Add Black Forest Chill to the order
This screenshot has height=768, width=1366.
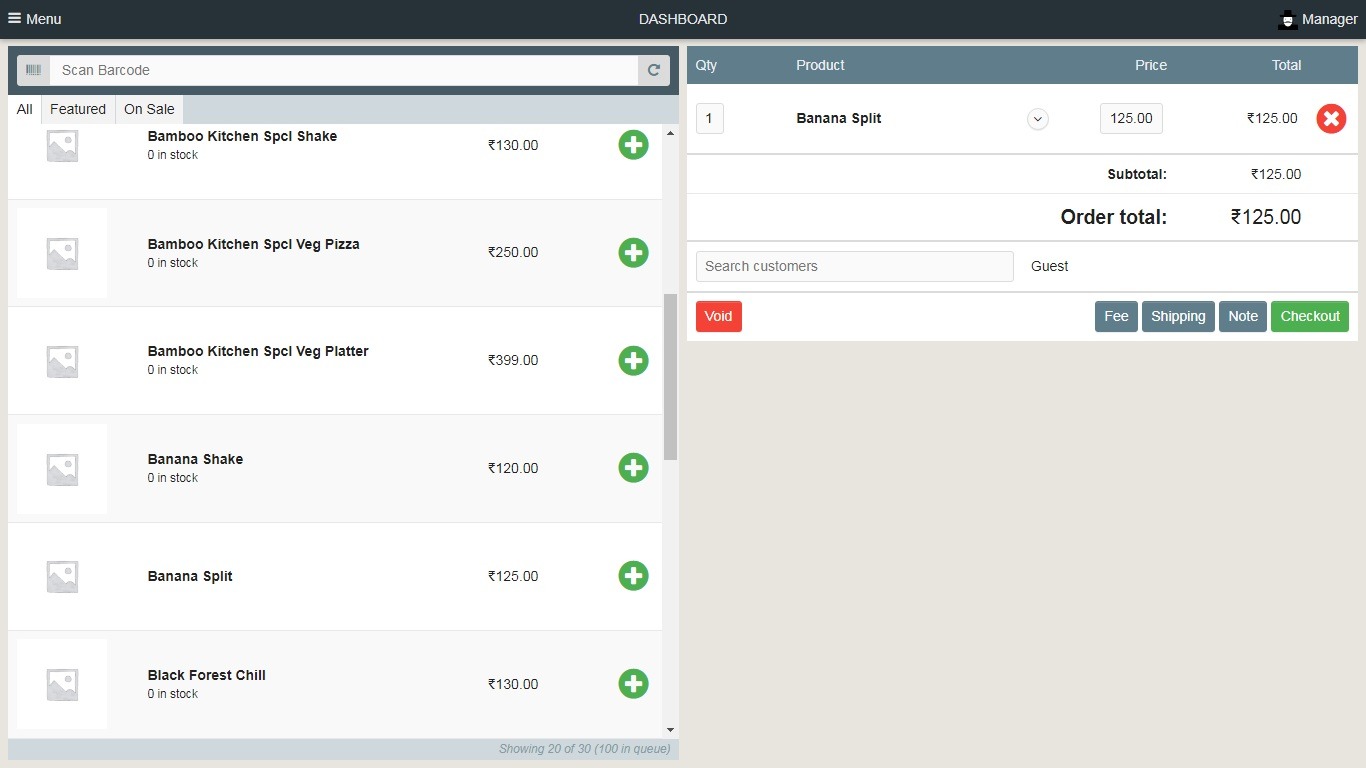pyautogui.click(x=633, y=684)
